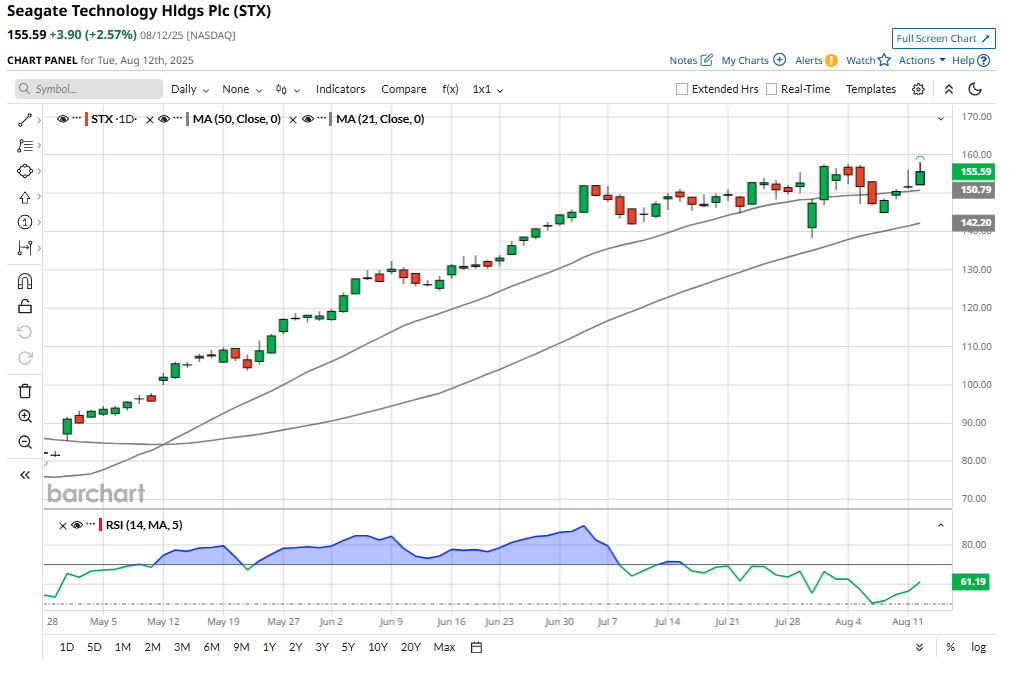Open MA 50 color swatch
Viewport: 1021px width, 673px height.
pos(188,120)
